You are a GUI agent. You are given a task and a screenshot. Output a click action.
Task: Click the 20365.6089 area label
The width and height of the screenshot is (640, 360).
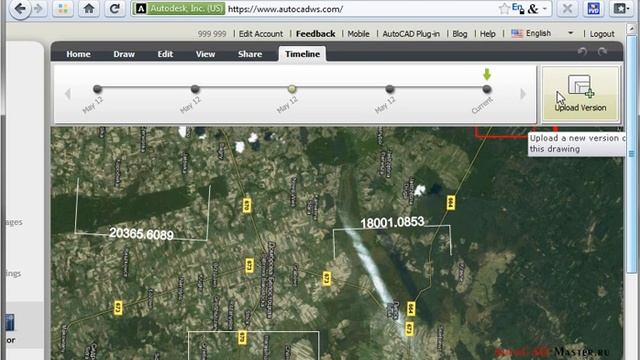coord(141,233)
